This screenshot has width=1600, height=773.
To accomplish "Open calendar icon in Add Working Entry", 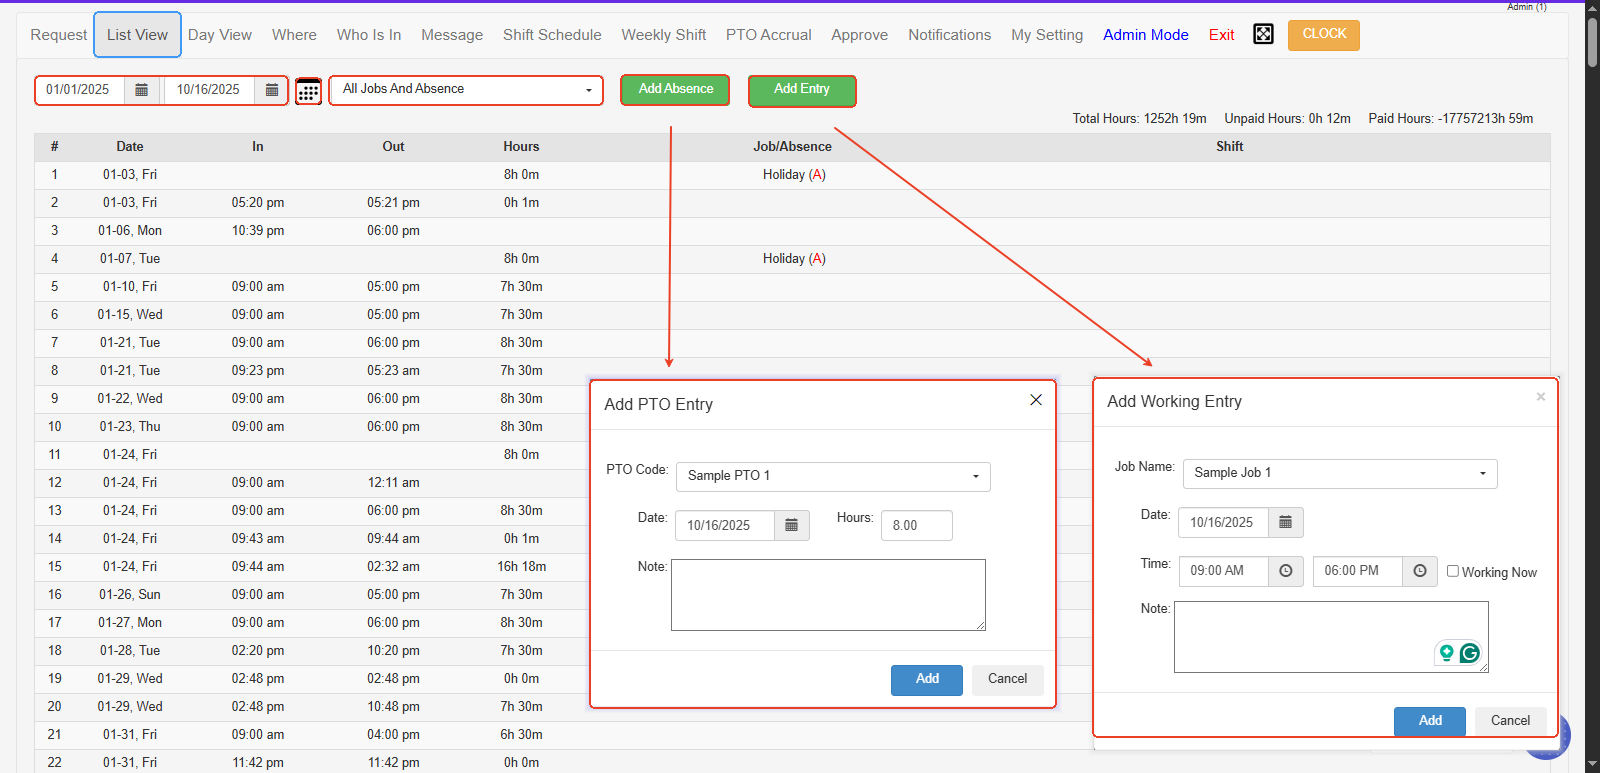I will coord(1285,522).
